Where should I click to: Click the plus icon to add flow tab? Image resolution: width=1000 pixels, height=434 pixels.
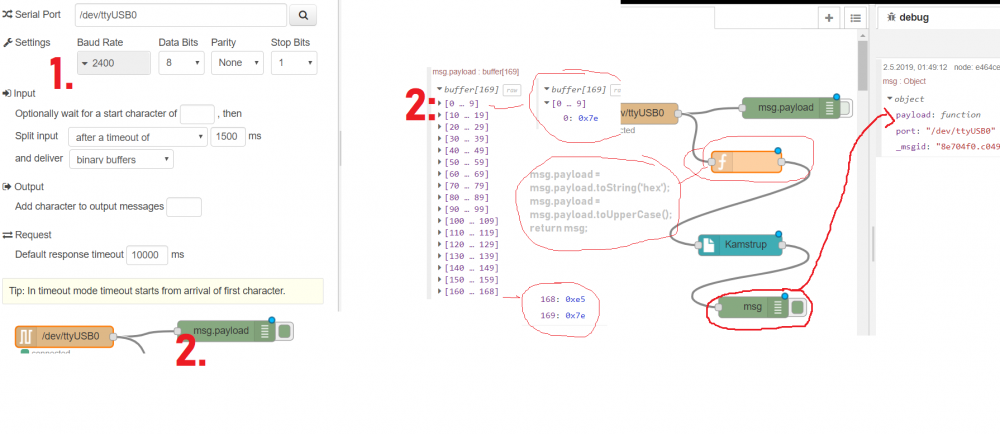tap(829, 17)
